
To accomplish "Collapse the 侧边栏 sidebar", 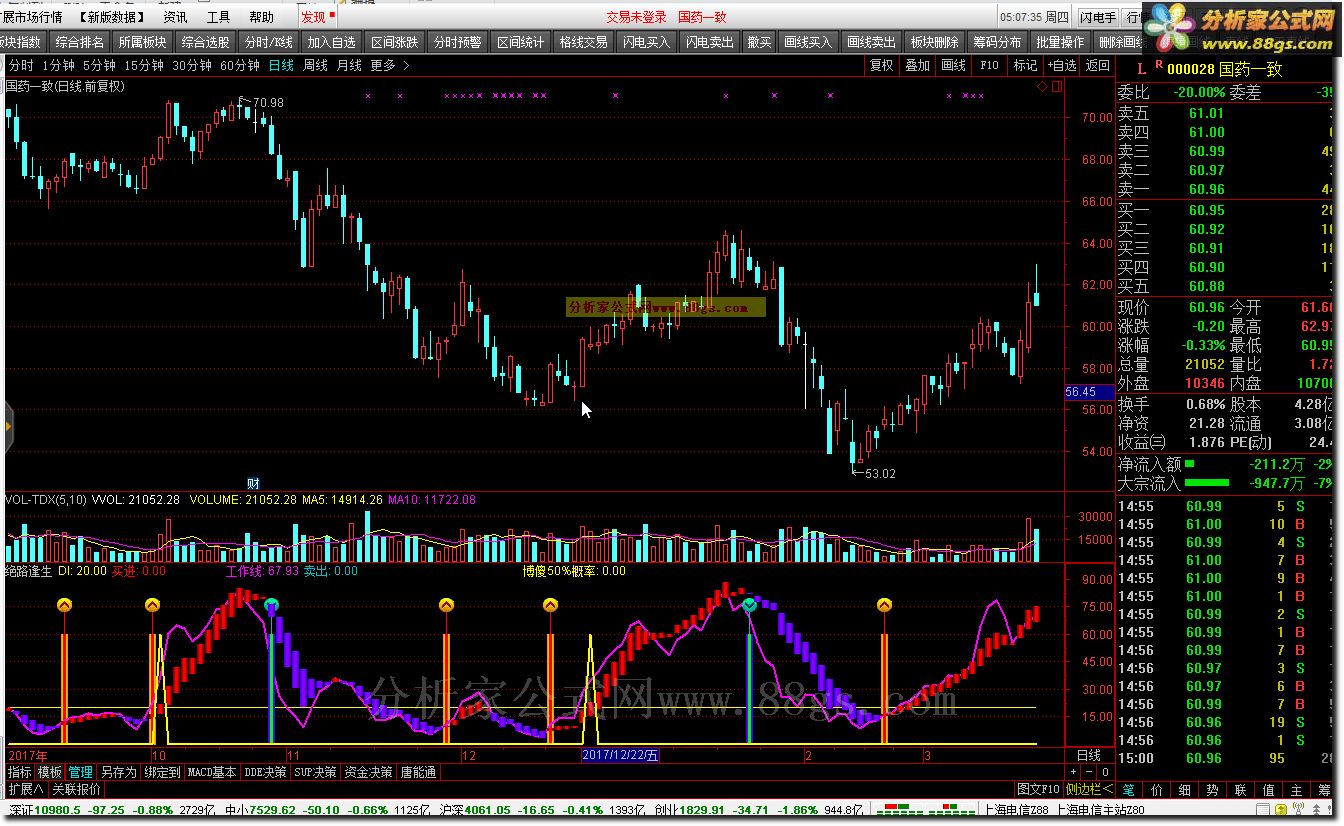I will pyautogui.click(x=1089, y=790).
